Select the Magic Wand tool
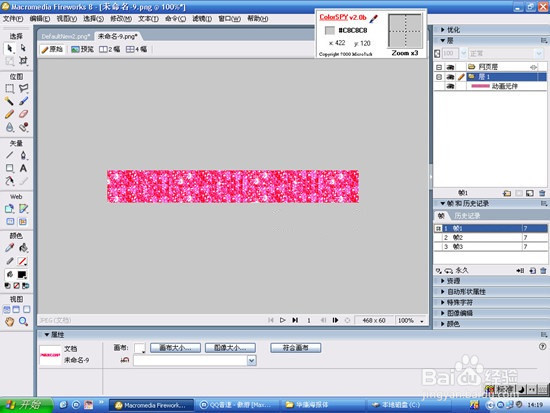 point(10,101)
